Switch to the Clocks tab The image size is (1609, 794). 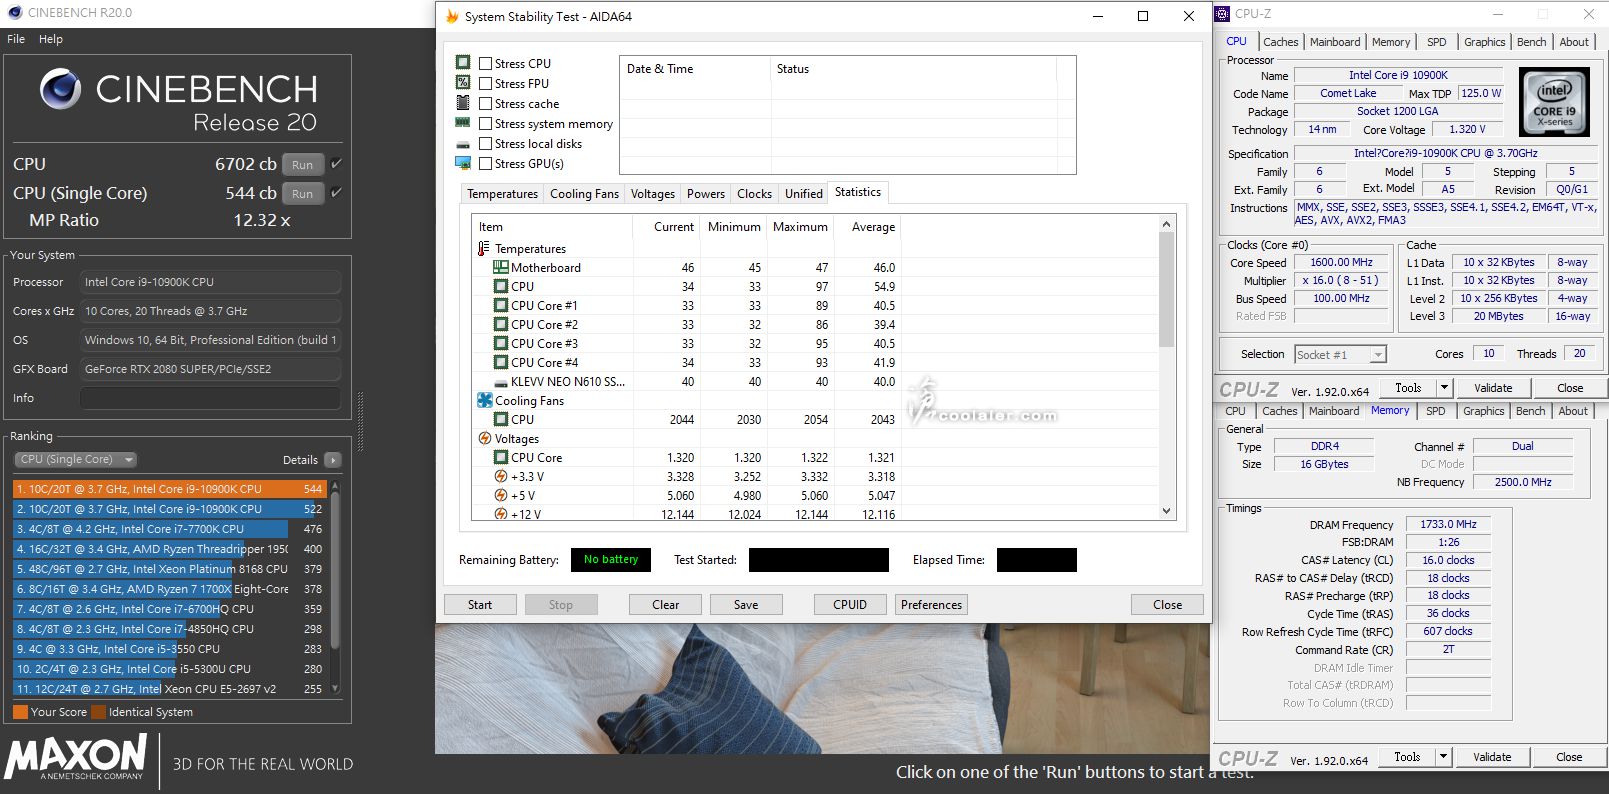[x=754, y=194]
